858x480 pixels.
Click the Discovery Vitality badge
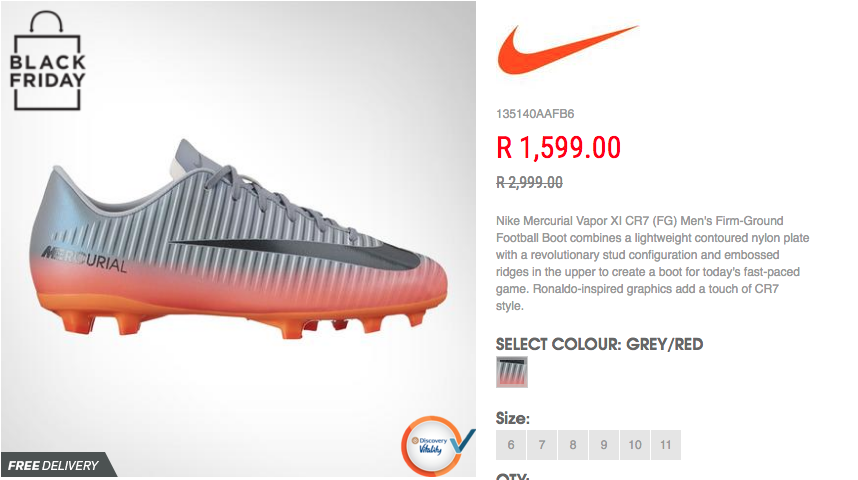tap(438, 446)
